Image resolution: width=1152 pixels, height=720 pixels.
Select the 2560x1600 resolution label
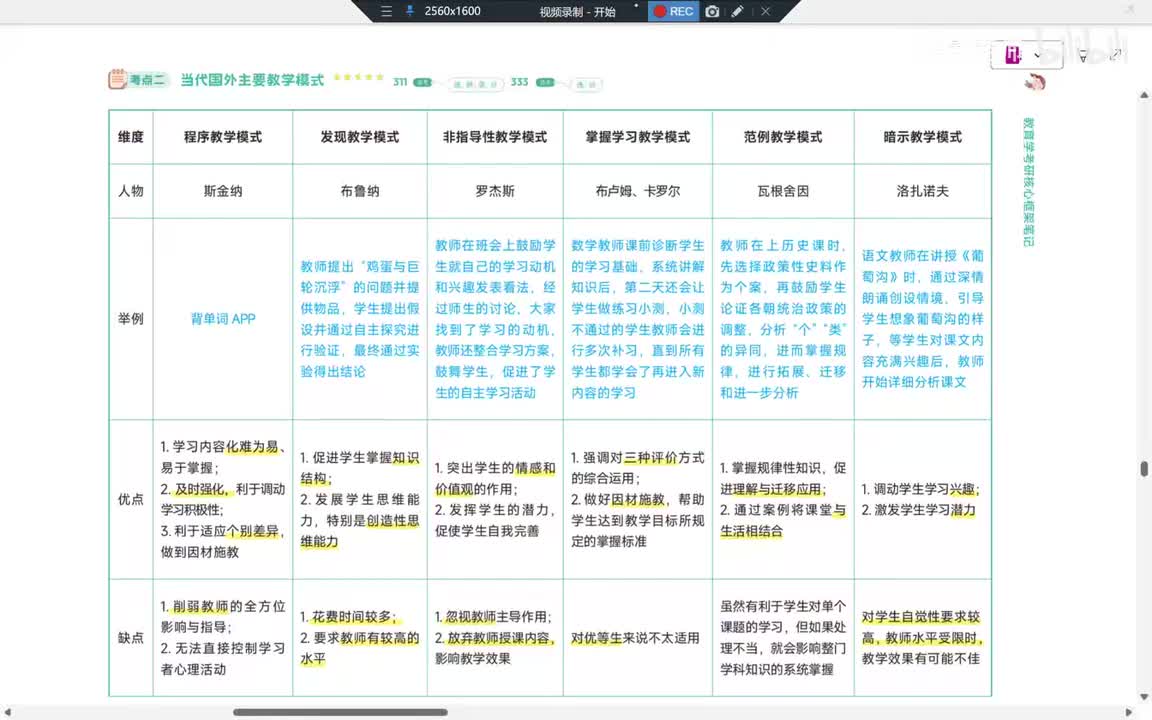coord(452,11)
